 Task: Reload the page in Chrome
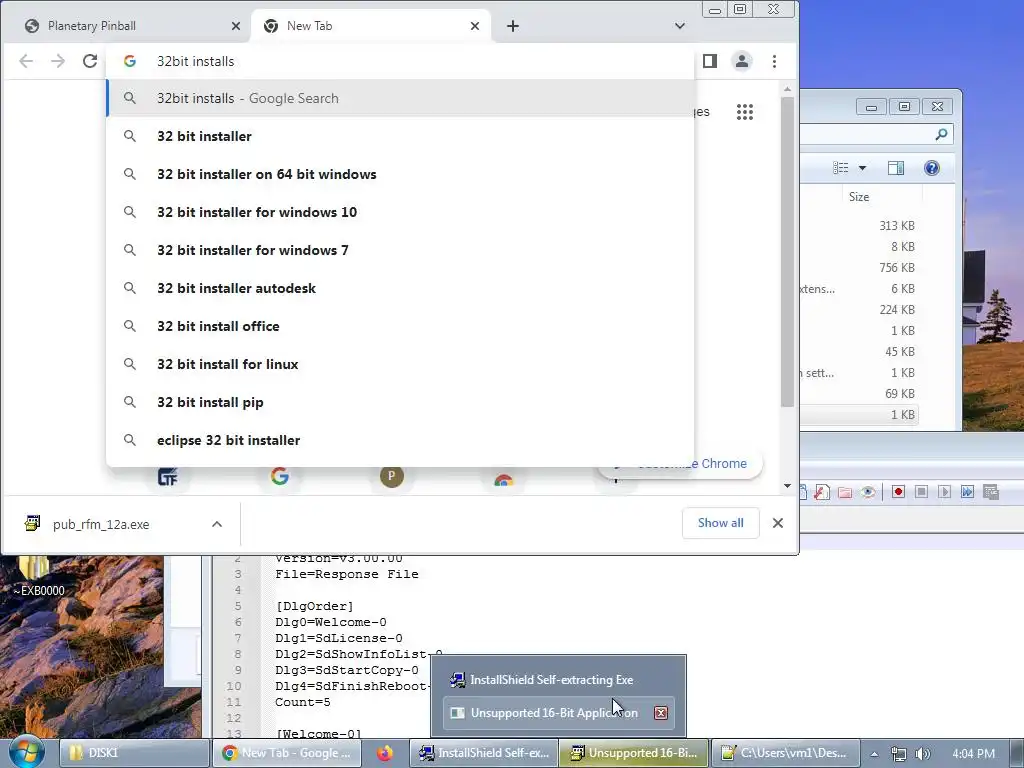90,61
